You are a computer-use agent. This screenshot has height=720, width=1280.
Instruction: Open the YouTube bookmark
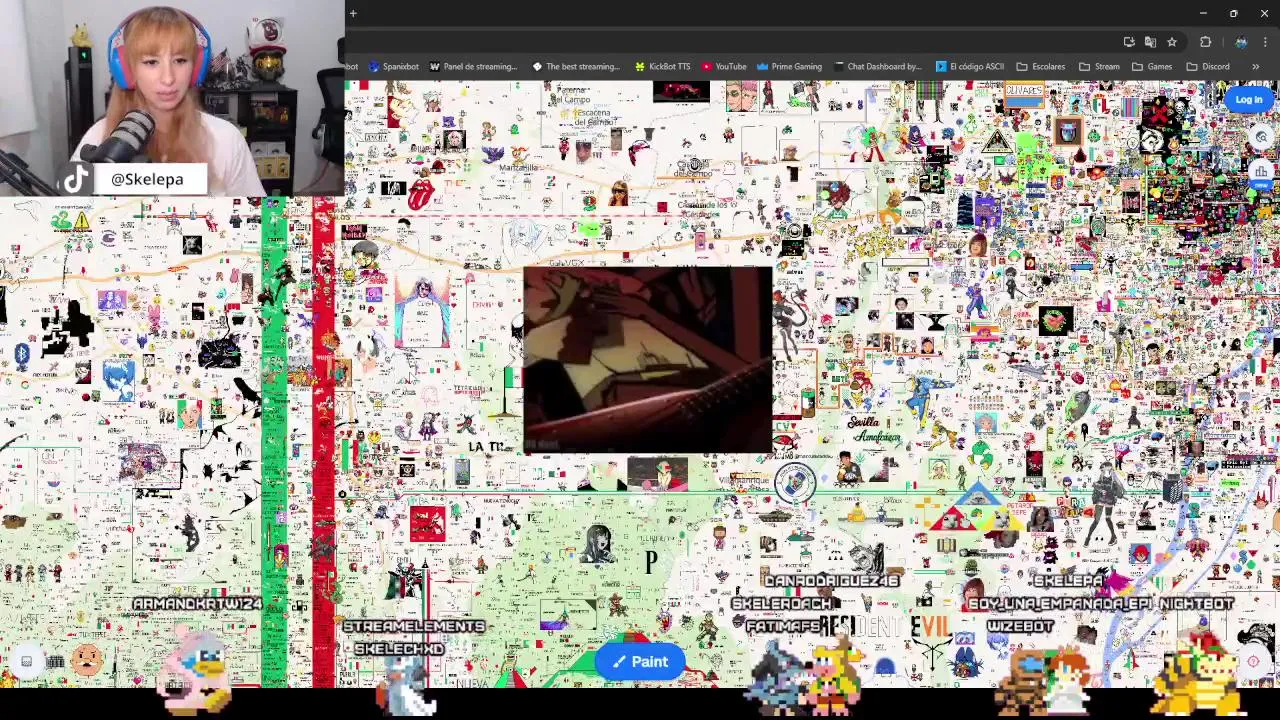pyautogui.click(x=724, y=67)
